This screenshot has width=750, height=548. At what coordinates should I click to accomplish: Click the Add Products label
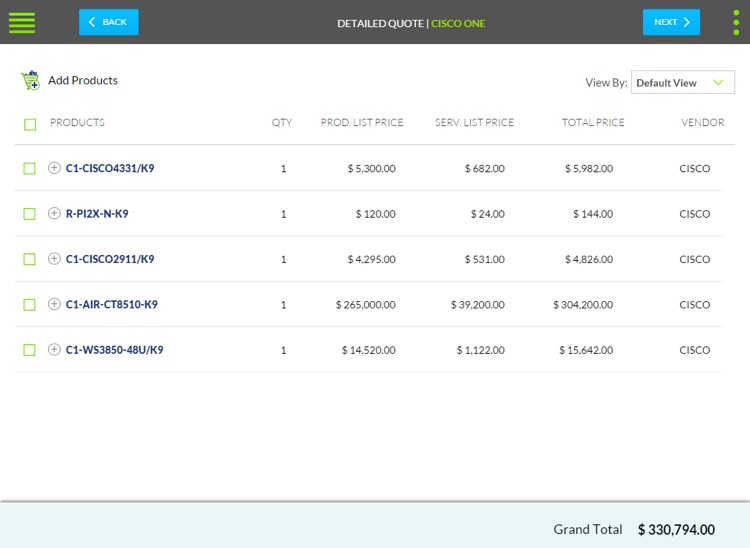point(83,80)
